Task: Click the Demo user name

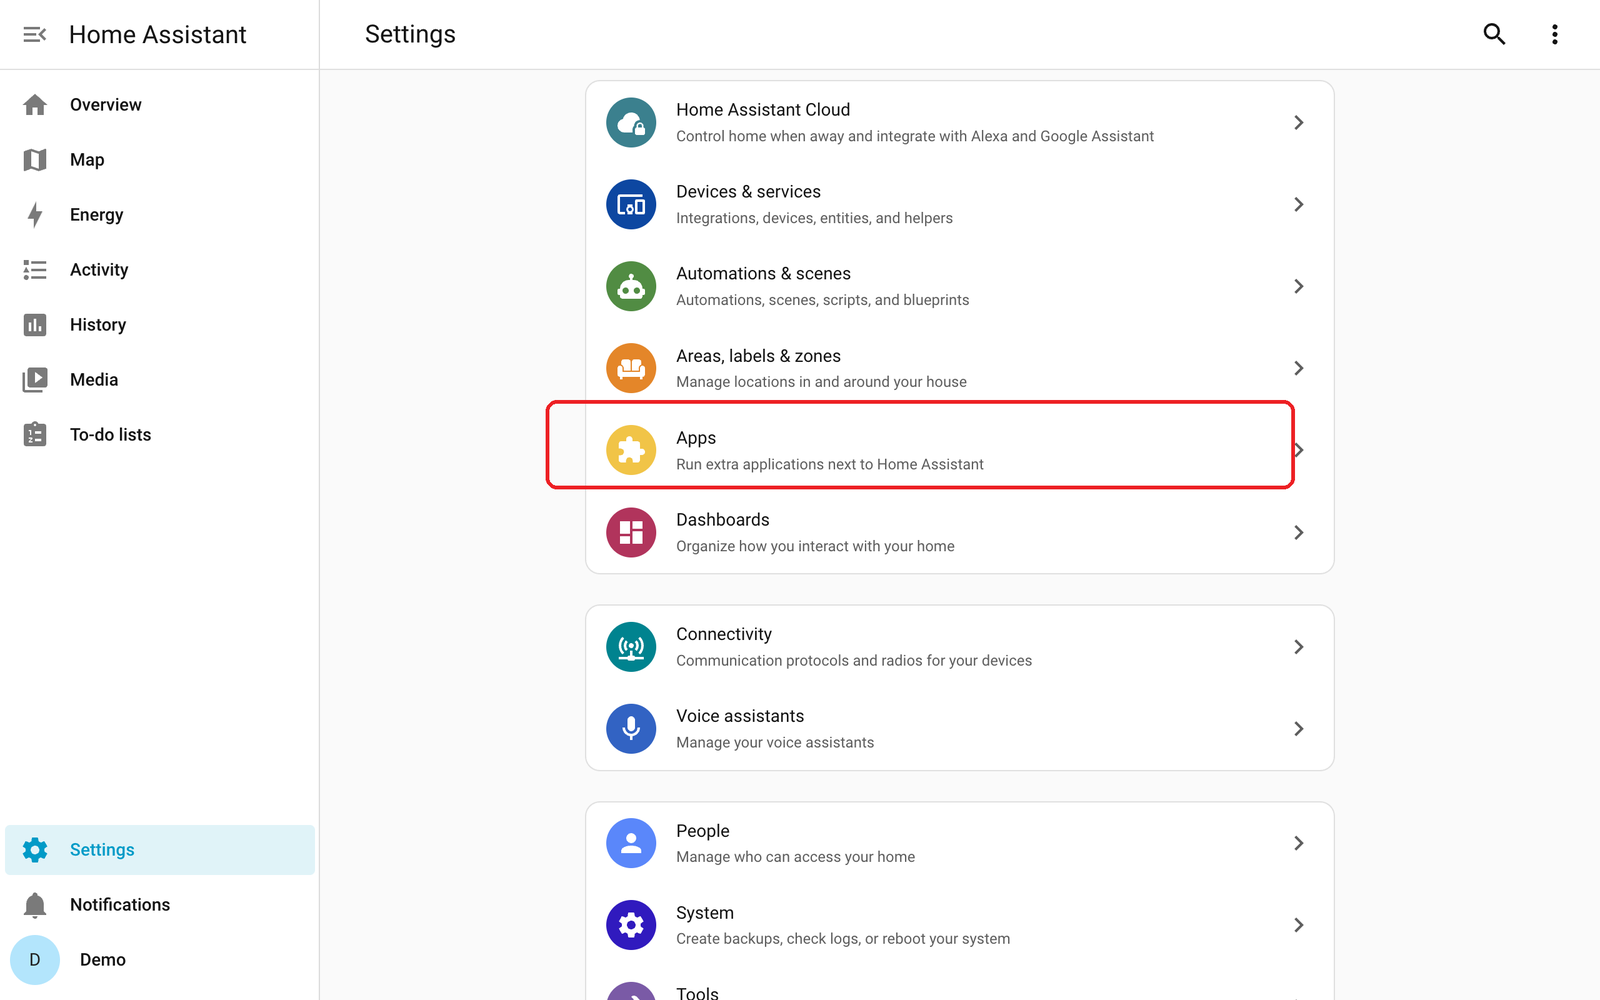Action: click(103, 960)
